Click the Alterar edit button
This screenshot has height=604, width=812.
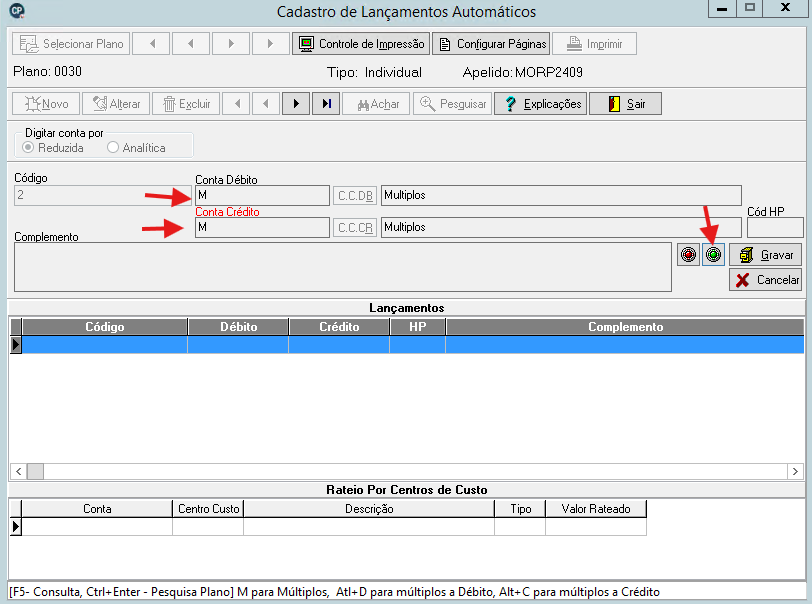point(116,104)
